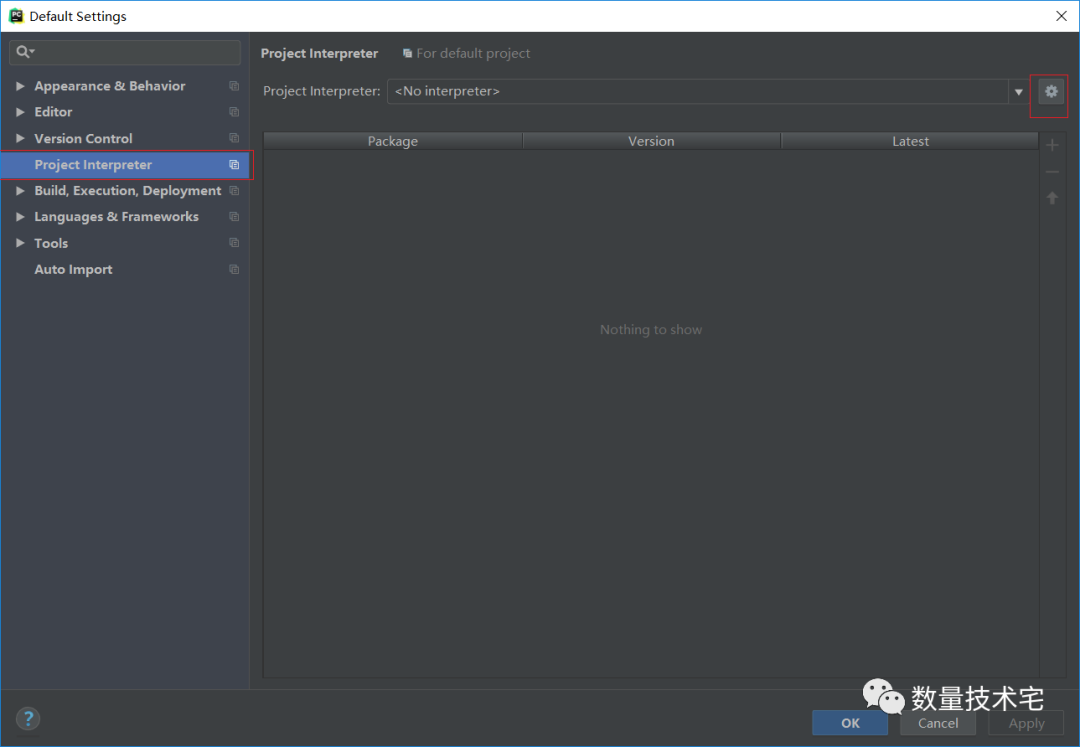The width and height of the screenshot is (1080, 747).
Task: Click the upgrade package arrow icon
Action: point(1052,198)
